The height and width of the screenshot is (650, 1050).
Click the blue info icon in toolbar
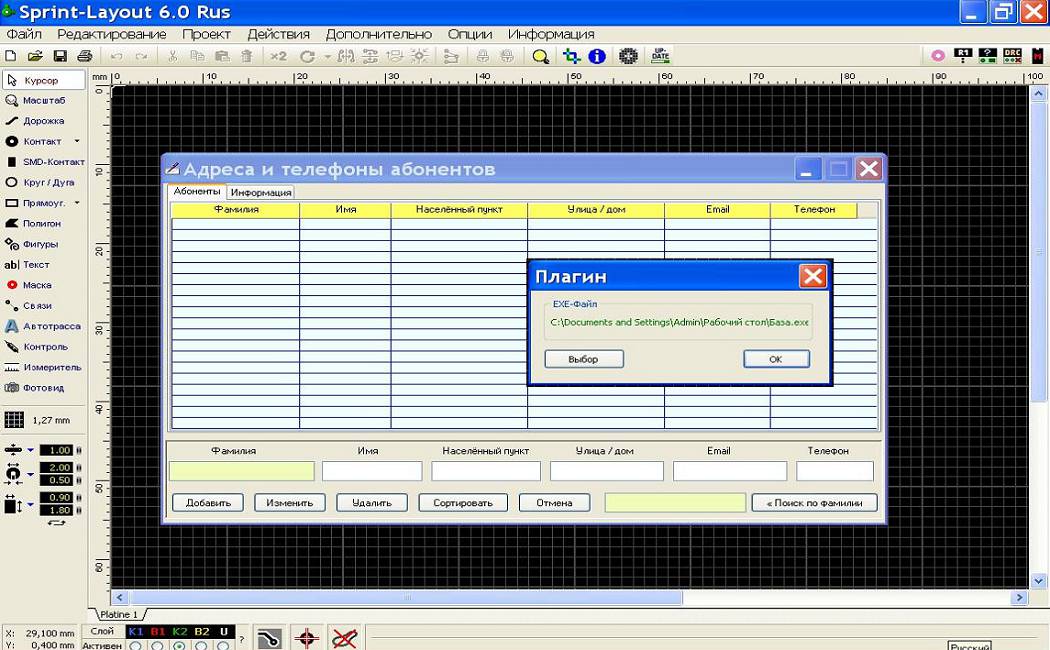click(597, 56)
